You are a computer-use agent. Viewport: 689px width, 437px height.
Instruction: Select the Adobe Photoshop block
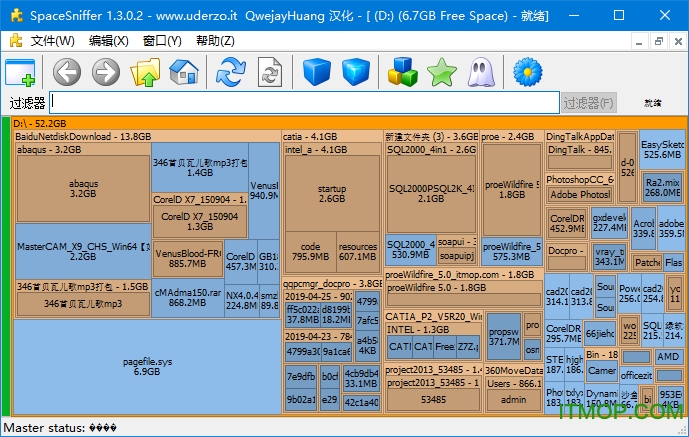[x=580, y=194]
